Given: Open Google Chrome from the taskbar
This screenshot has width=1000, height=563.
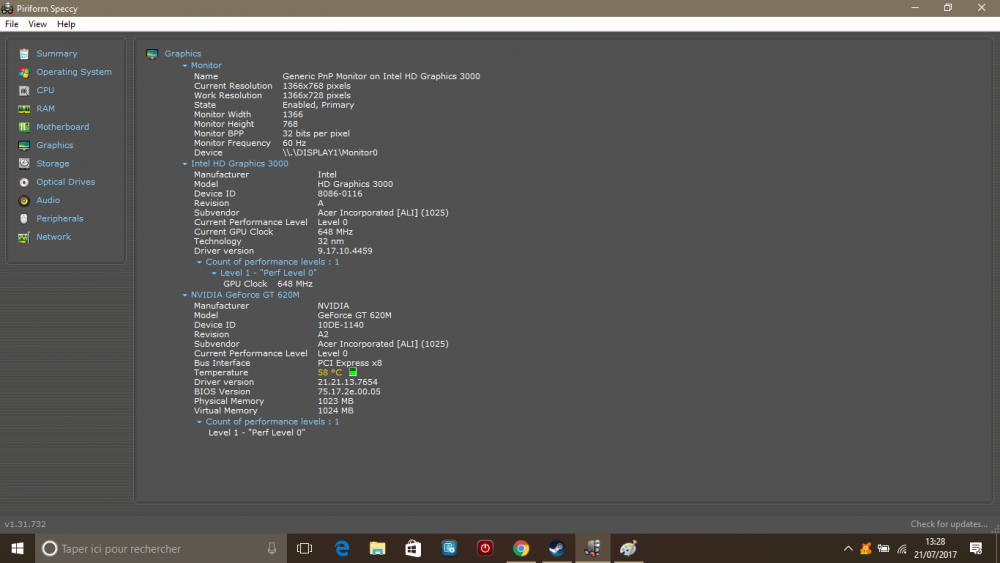Looking at the screenshot, I should [520, 548].
